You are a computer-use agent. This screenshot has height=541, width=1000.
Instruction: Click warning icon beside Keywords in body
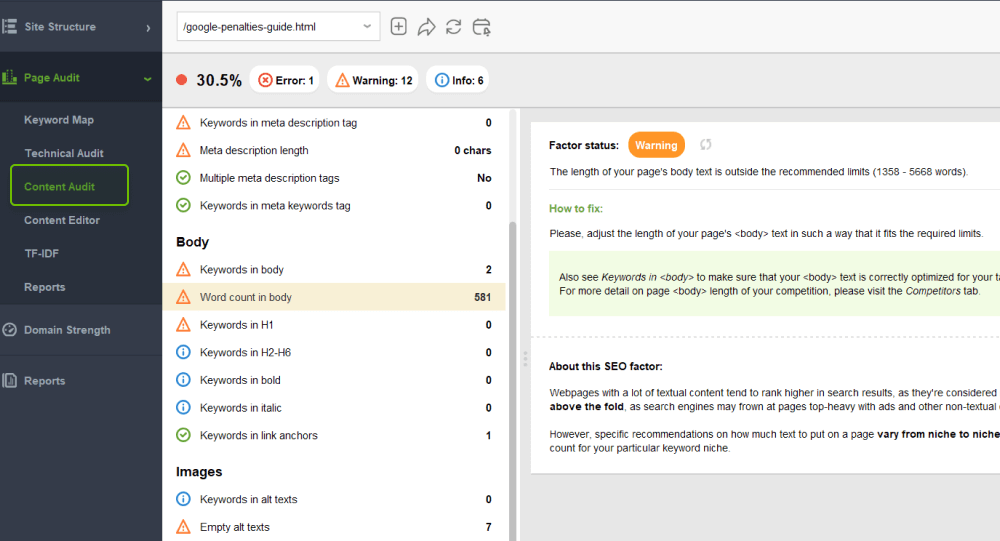tap(183, 269)
